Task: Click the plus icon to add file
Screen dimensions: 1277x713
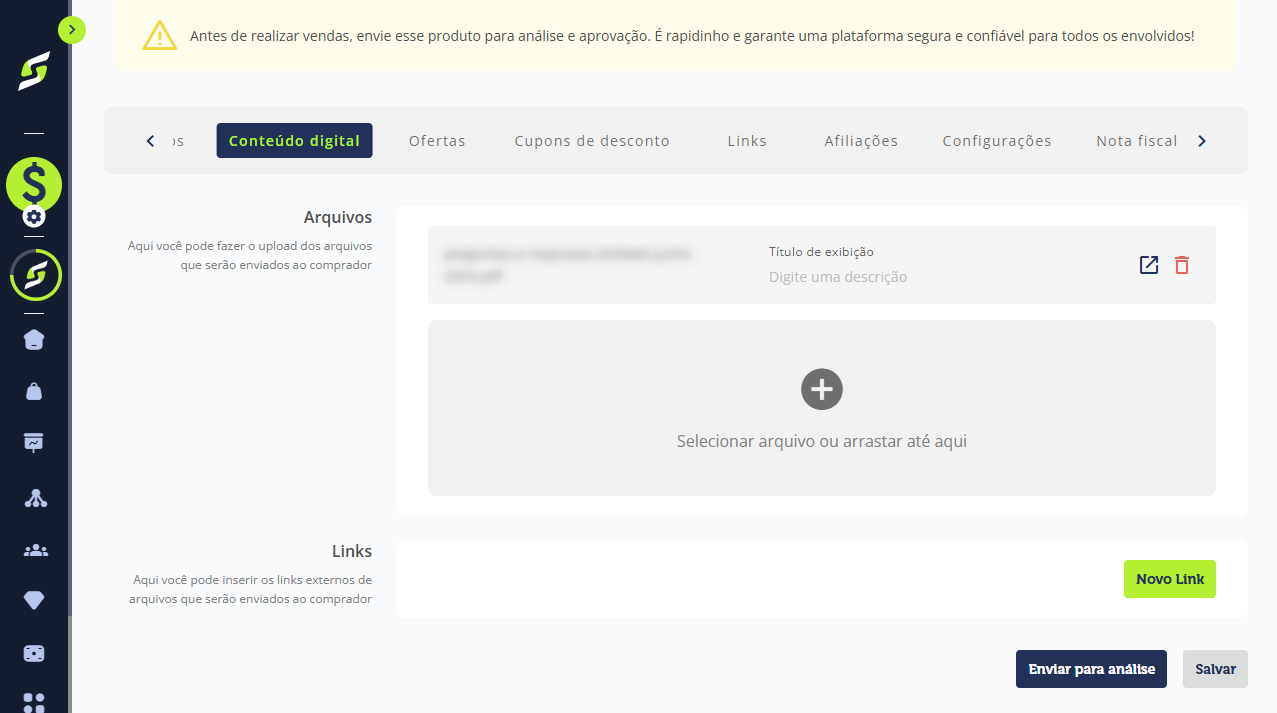Action: 822,389
